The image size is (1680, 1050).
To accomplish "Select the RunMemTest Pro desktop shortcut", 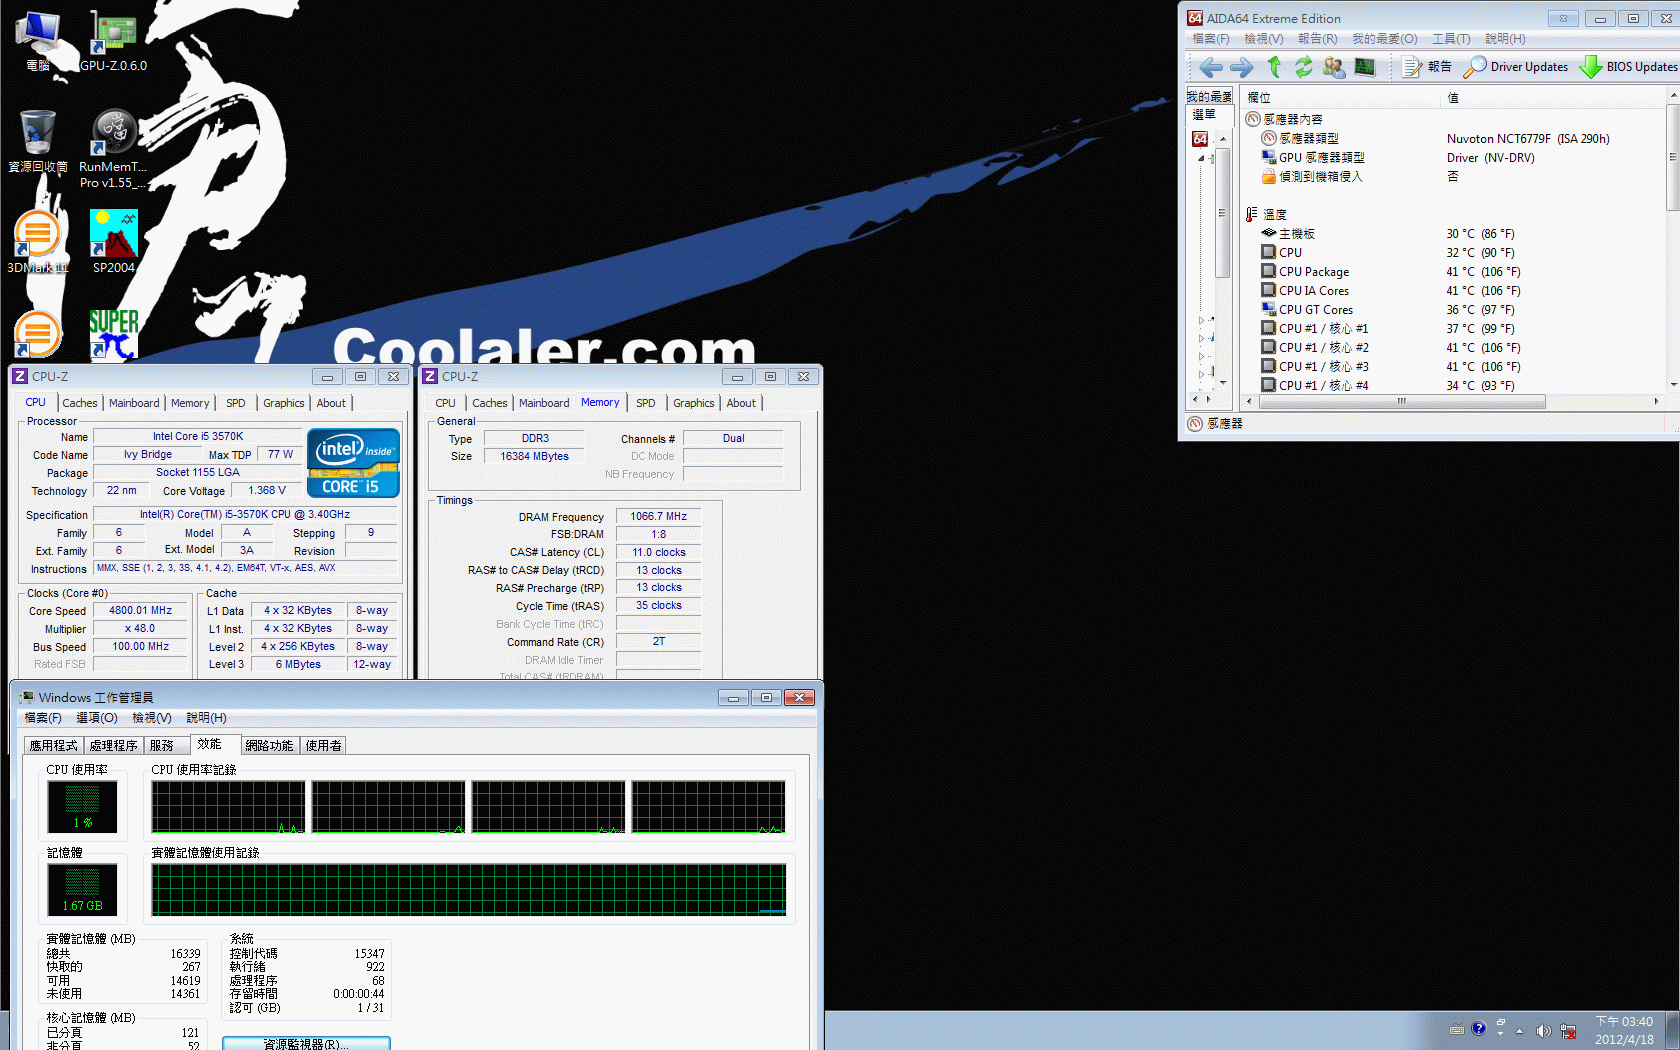I will (x=114, y=148).
